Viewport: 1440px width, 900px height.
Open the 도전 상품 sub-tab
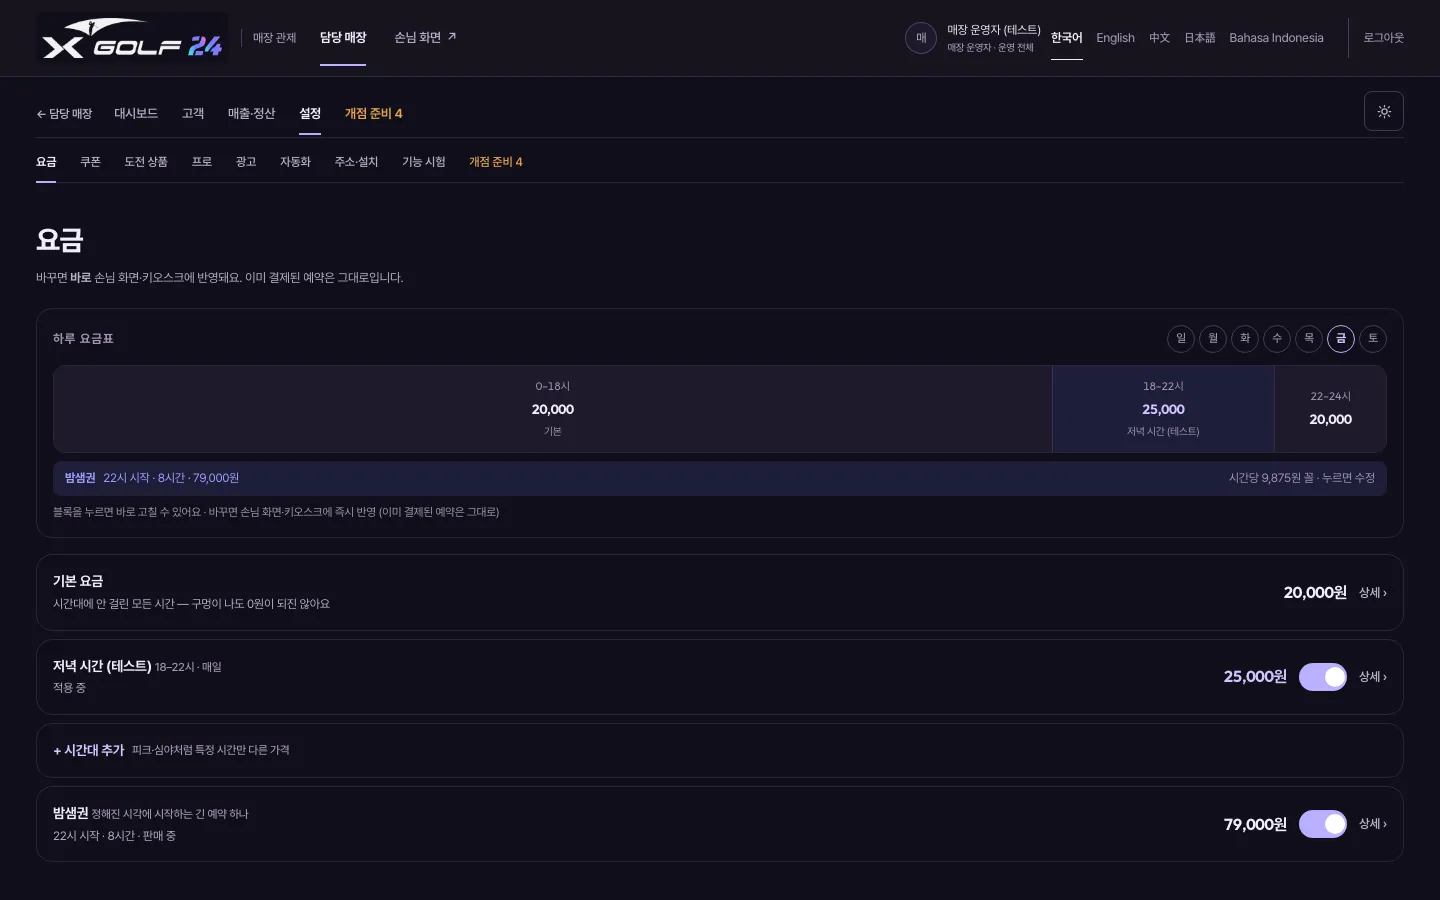pos(146,162)
